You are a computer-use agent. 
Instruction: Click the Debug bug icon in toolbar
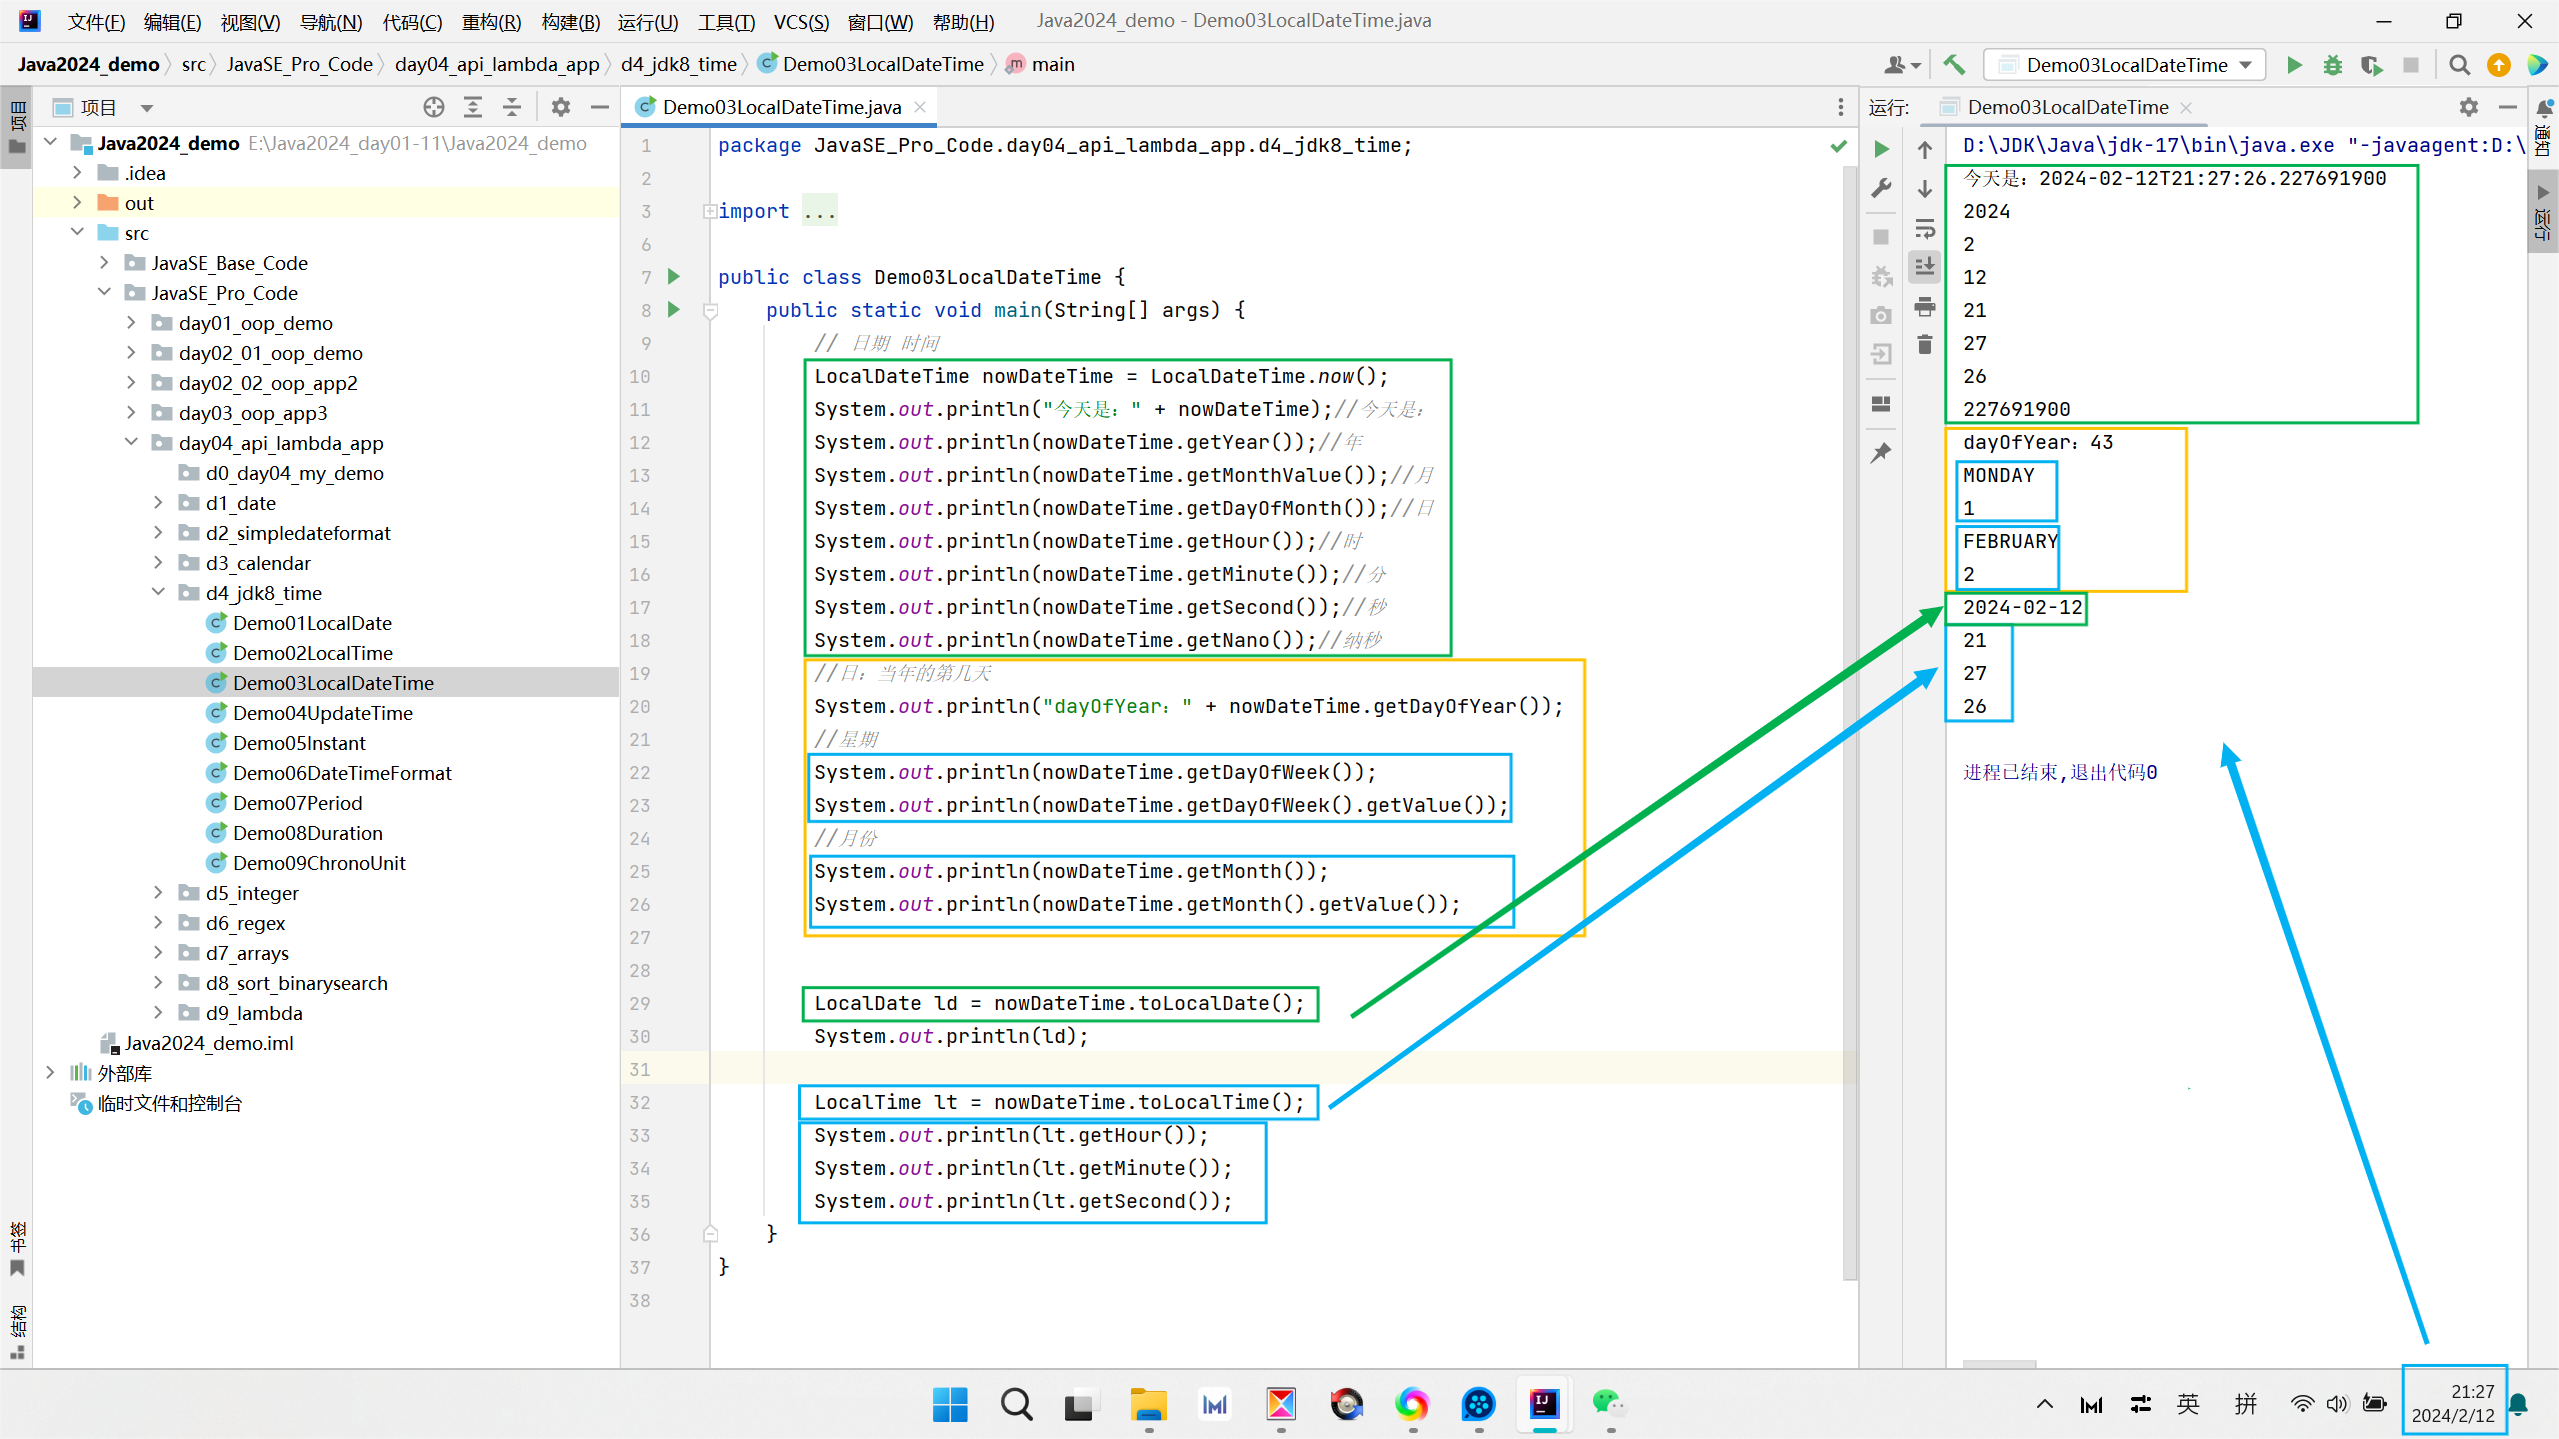coord(2332,65)
